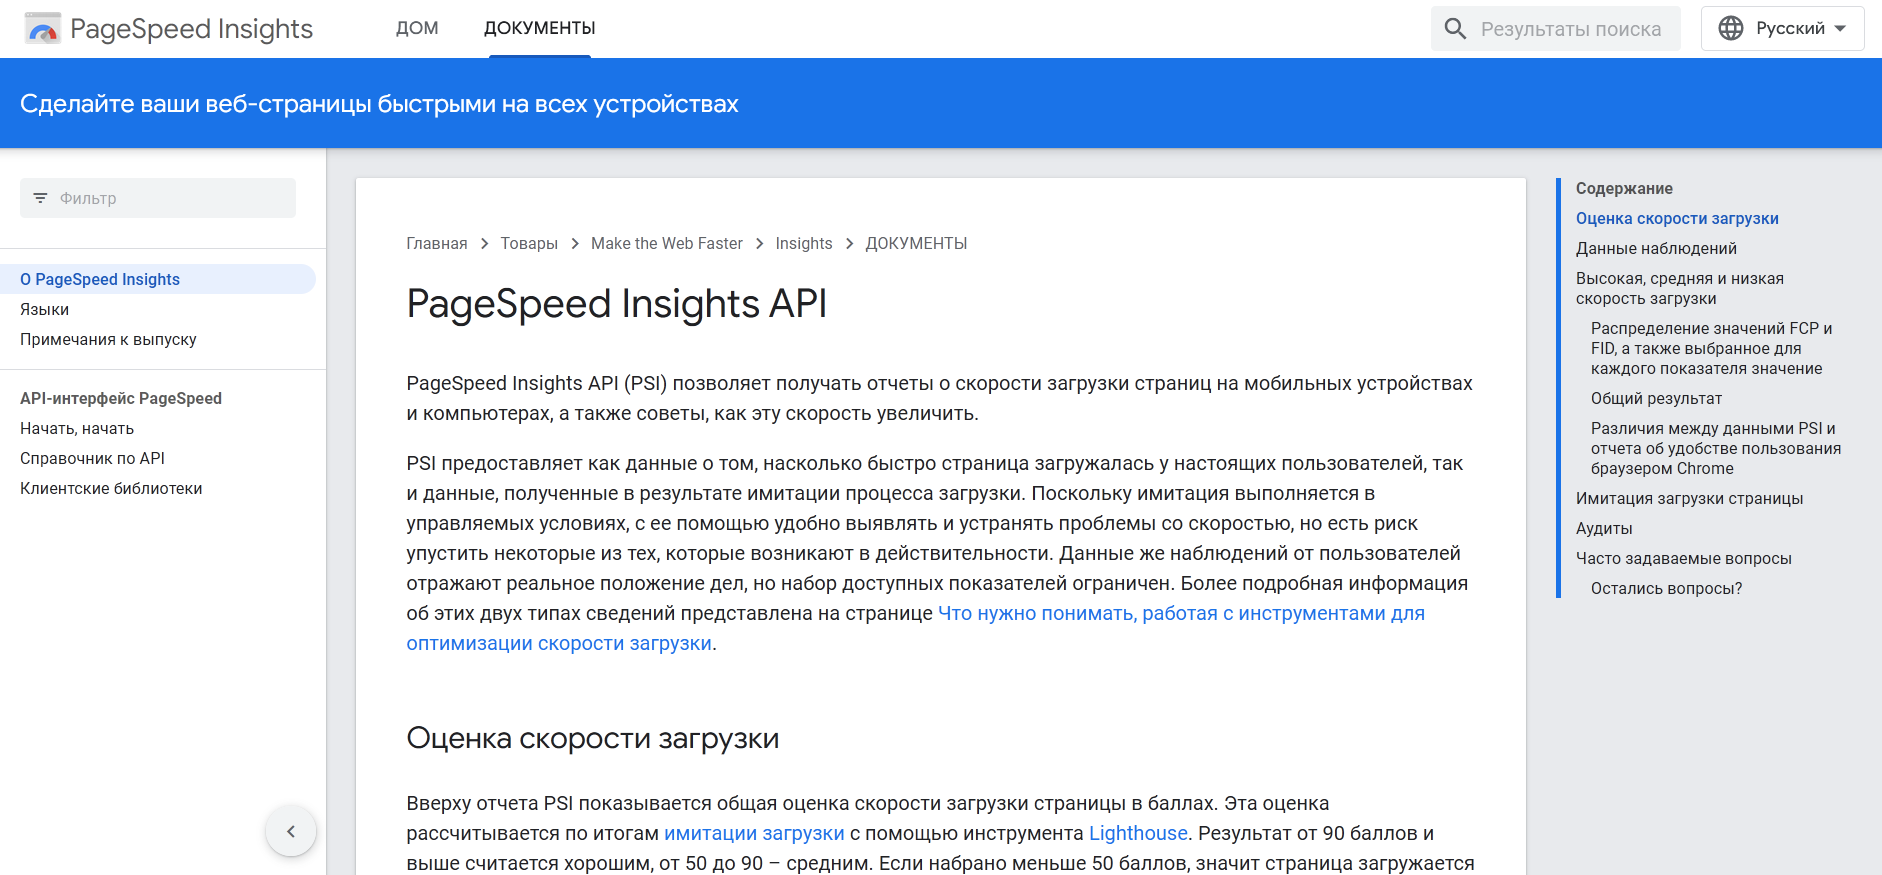The image size is (1882, 875).
Task: Click the Главная breadcrumb link
Action: 436,243
